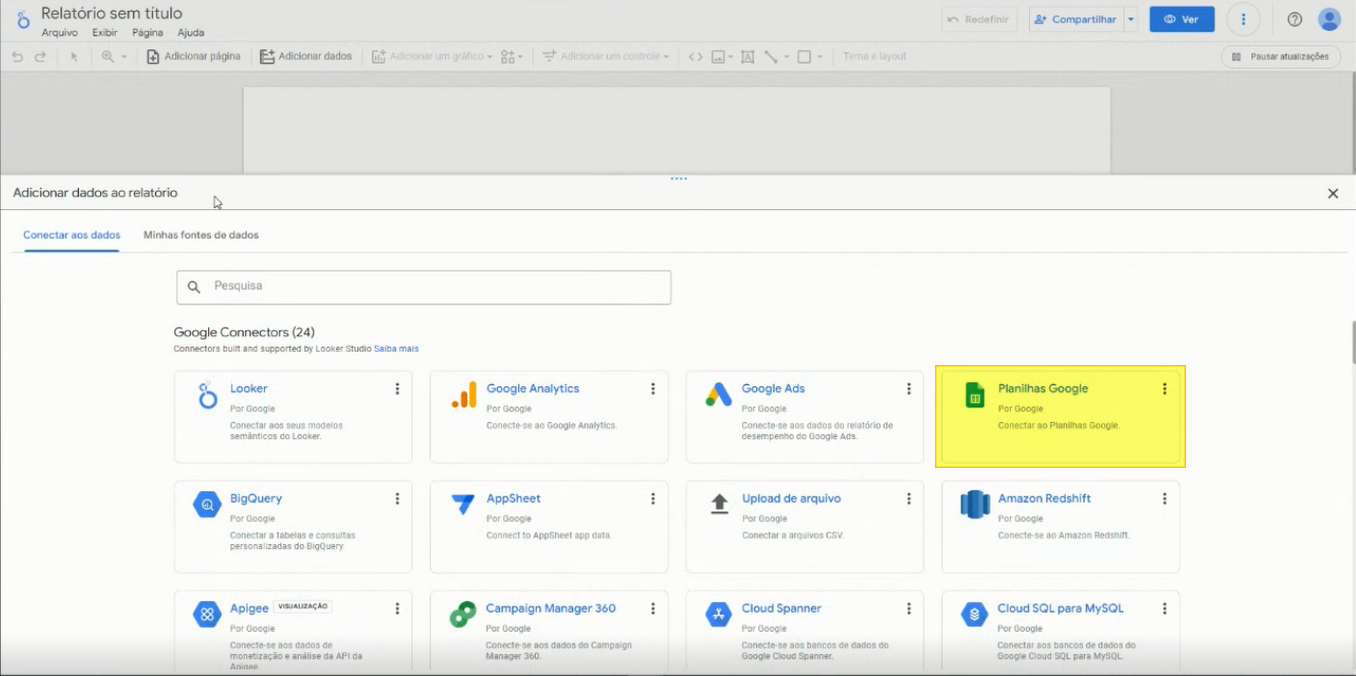Image resolution: width=1356 pixels, height=676 pixels.
Task: Click the text box tool icon
Action: pos(747,57)
